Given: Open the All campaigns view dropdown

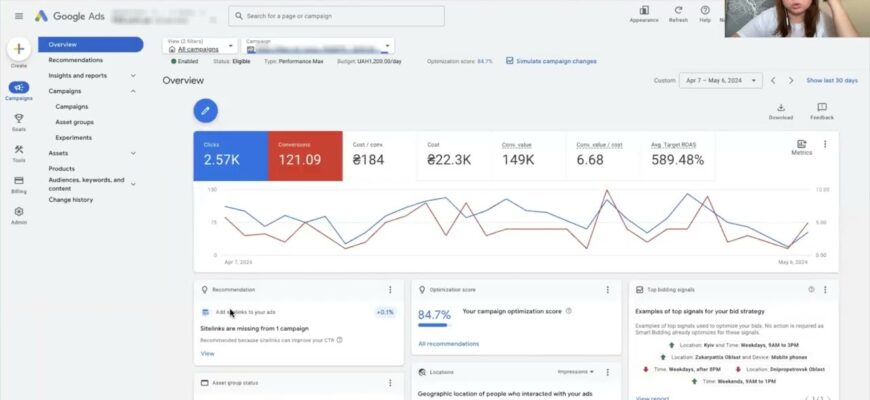Looking at the screenshot, I should pos(200,46).
